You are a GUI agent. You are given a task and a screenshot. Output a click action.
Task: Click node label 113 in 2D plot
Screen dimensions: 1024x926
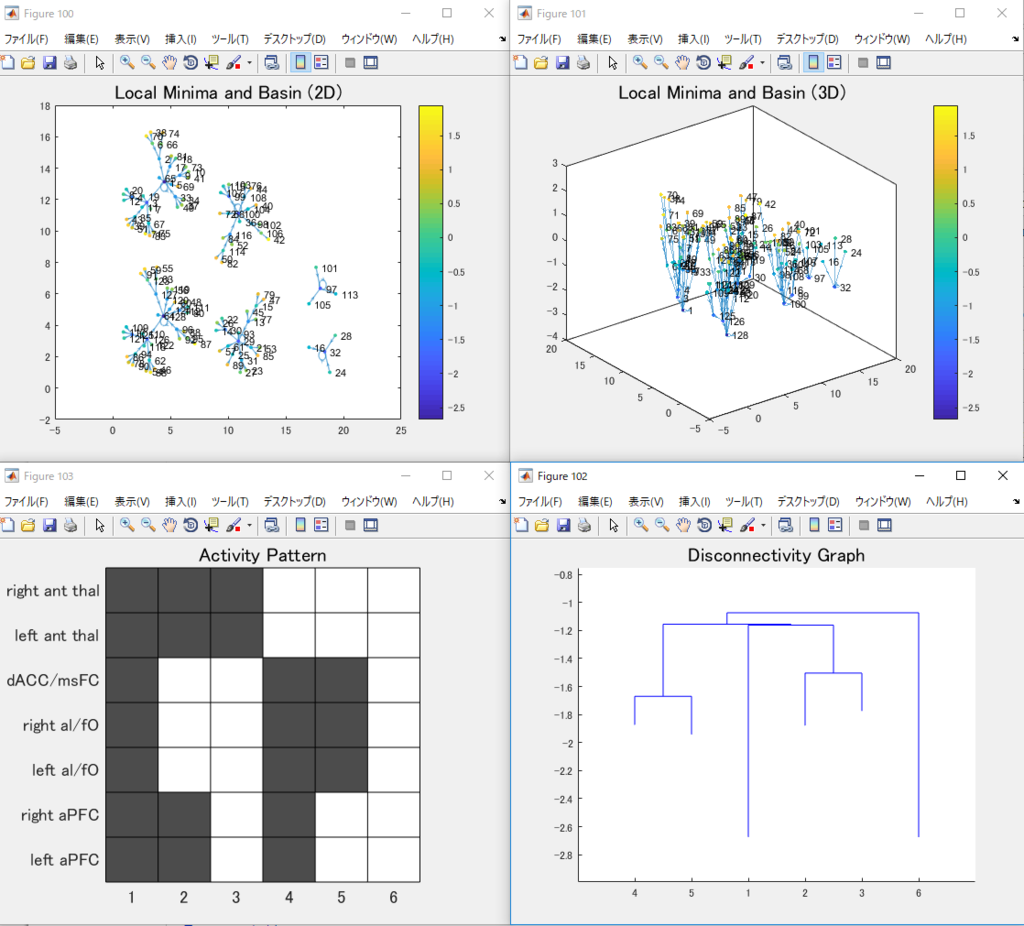coord(350,295)
